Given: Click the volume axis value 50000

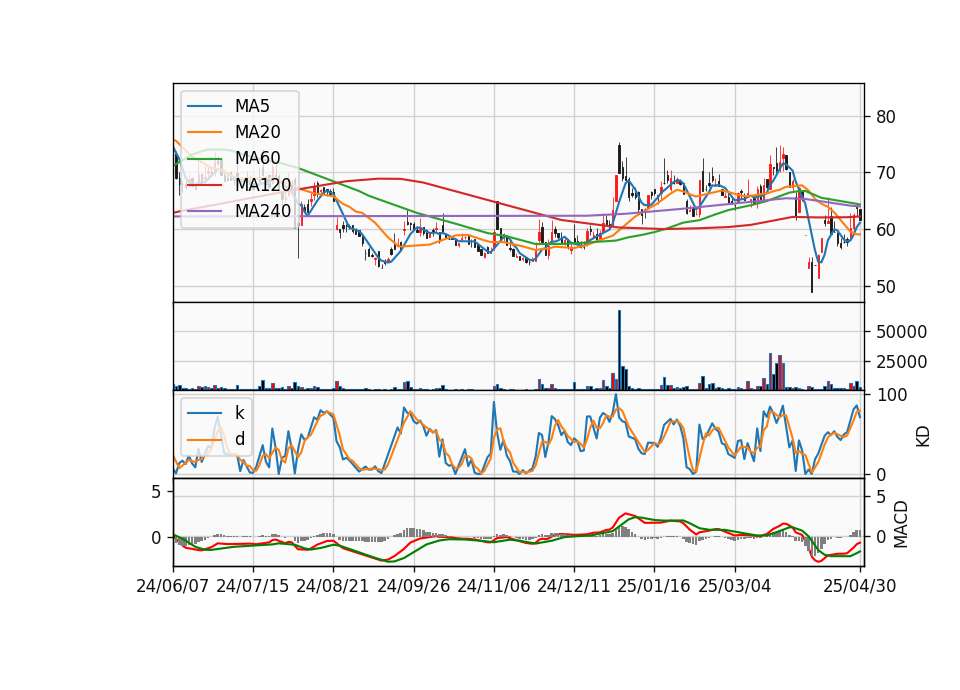Looking at the screenshot, I should click(x=901, y=332).
